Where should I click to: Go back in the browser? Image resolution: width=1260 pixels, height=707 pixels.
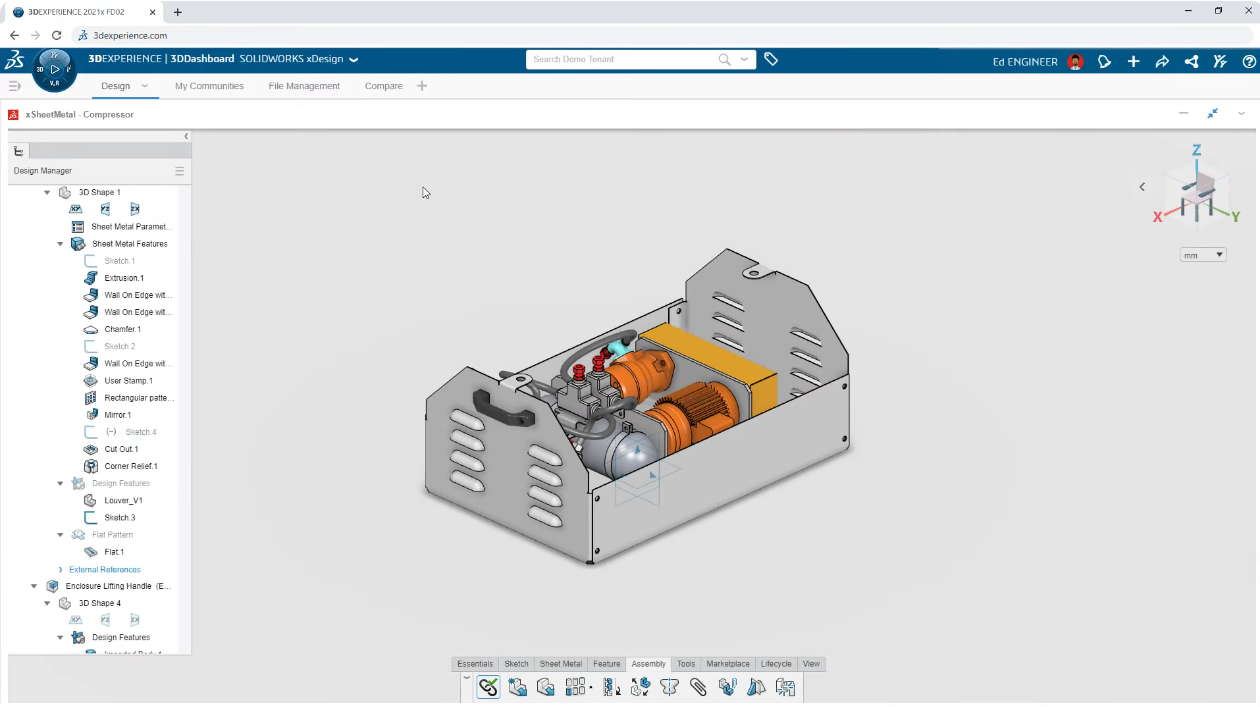coord(15,35)
